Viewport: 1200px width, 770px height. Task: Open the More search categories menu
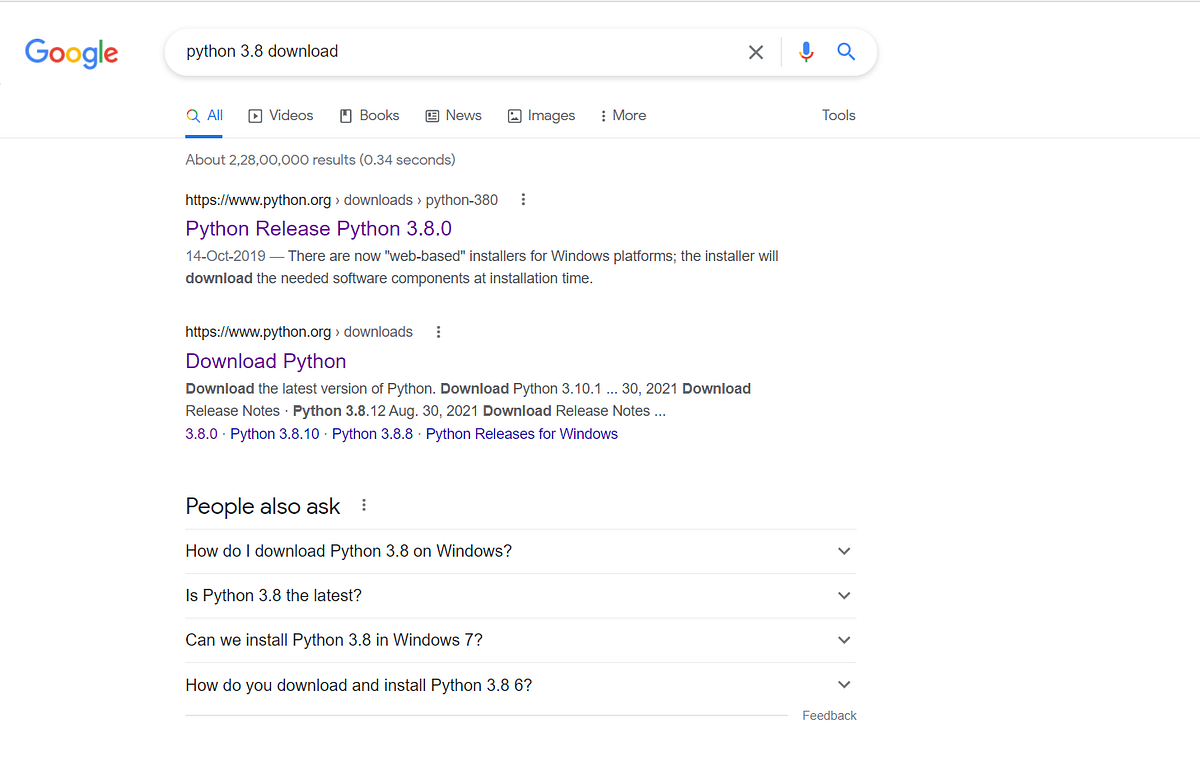(622, 116)
